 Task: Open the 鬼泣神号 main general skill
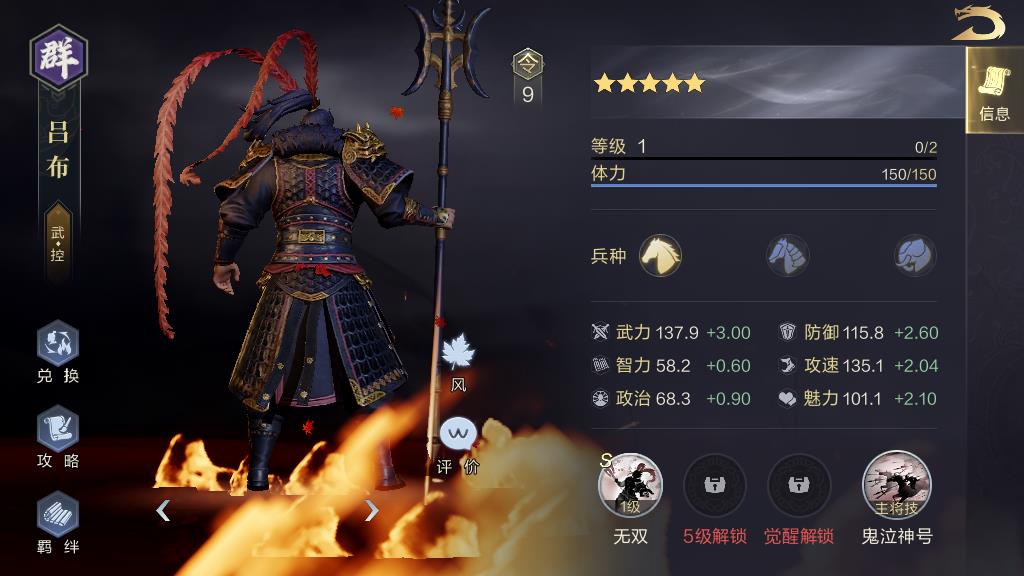(897, 485)
